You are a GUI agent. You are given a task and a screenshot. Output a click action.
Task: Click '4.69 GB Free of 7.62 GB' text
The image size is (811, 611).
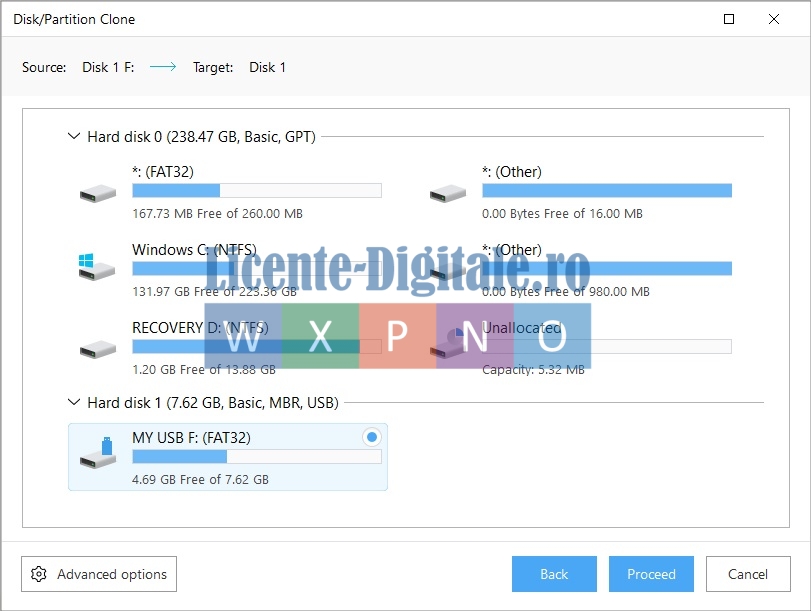tap(200, 479)
